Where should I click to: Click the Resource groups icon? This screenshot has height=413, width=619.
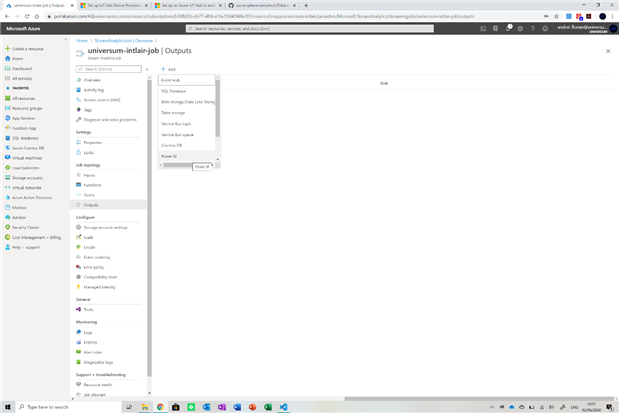click(7, 108)
